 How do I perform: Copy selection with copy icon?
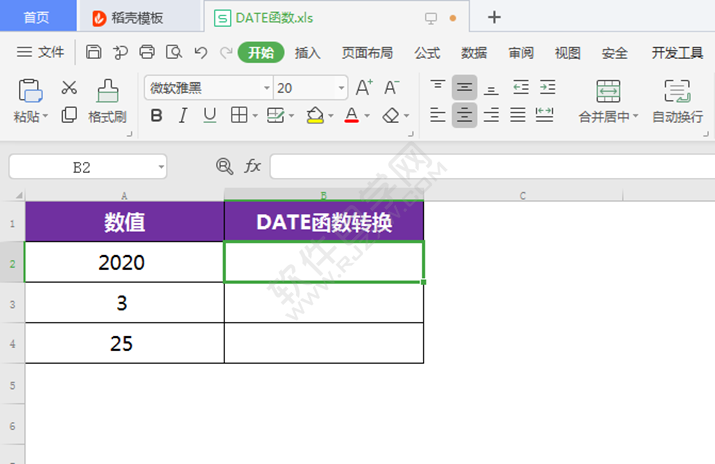[69, 115]
